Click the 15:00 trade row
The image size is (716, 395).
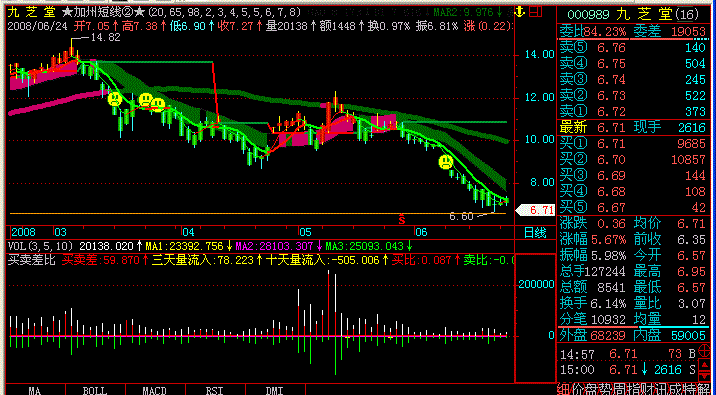tap(628, 370)
